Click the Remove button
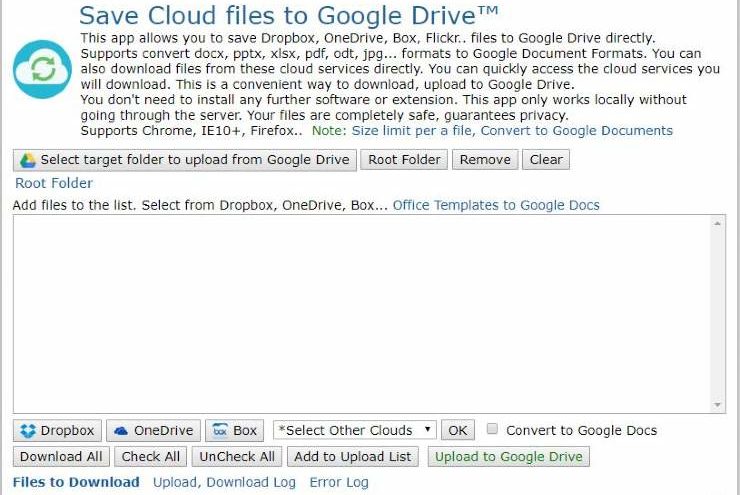This screenshot has height=495, width=740. (x=485, y=160)
